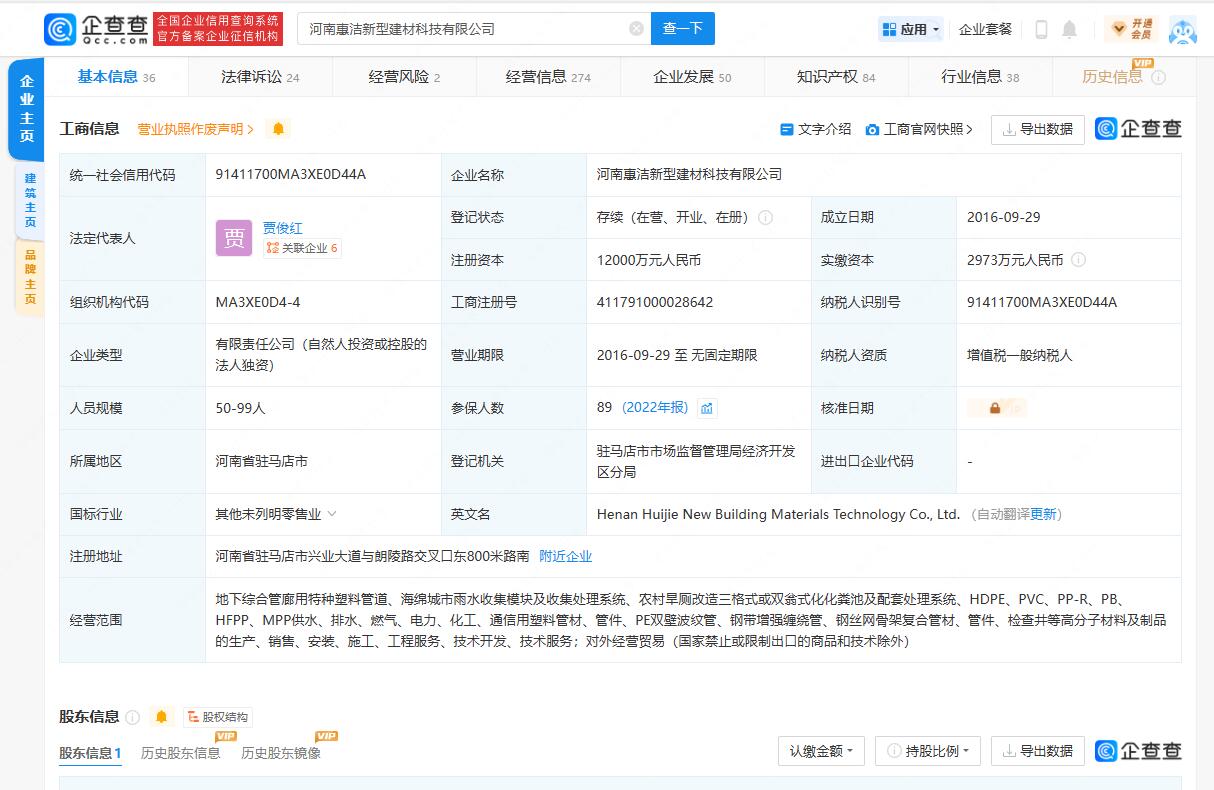This screenshot has width=1214, height=790.
Task: Expand 营业执照作废声明 link
Action: 196,129
